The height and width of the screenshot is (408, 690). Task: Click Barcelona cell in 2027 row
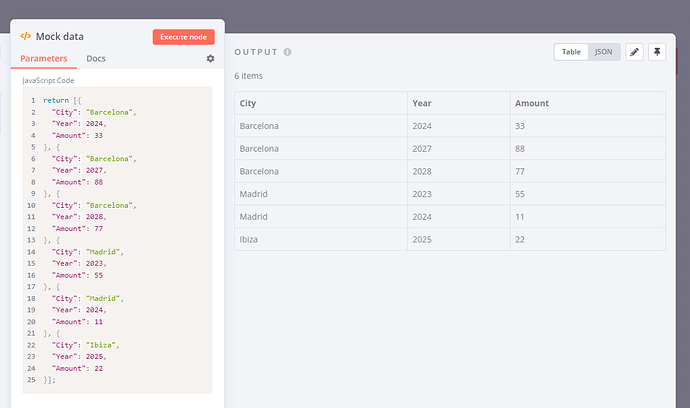point(321,149)
